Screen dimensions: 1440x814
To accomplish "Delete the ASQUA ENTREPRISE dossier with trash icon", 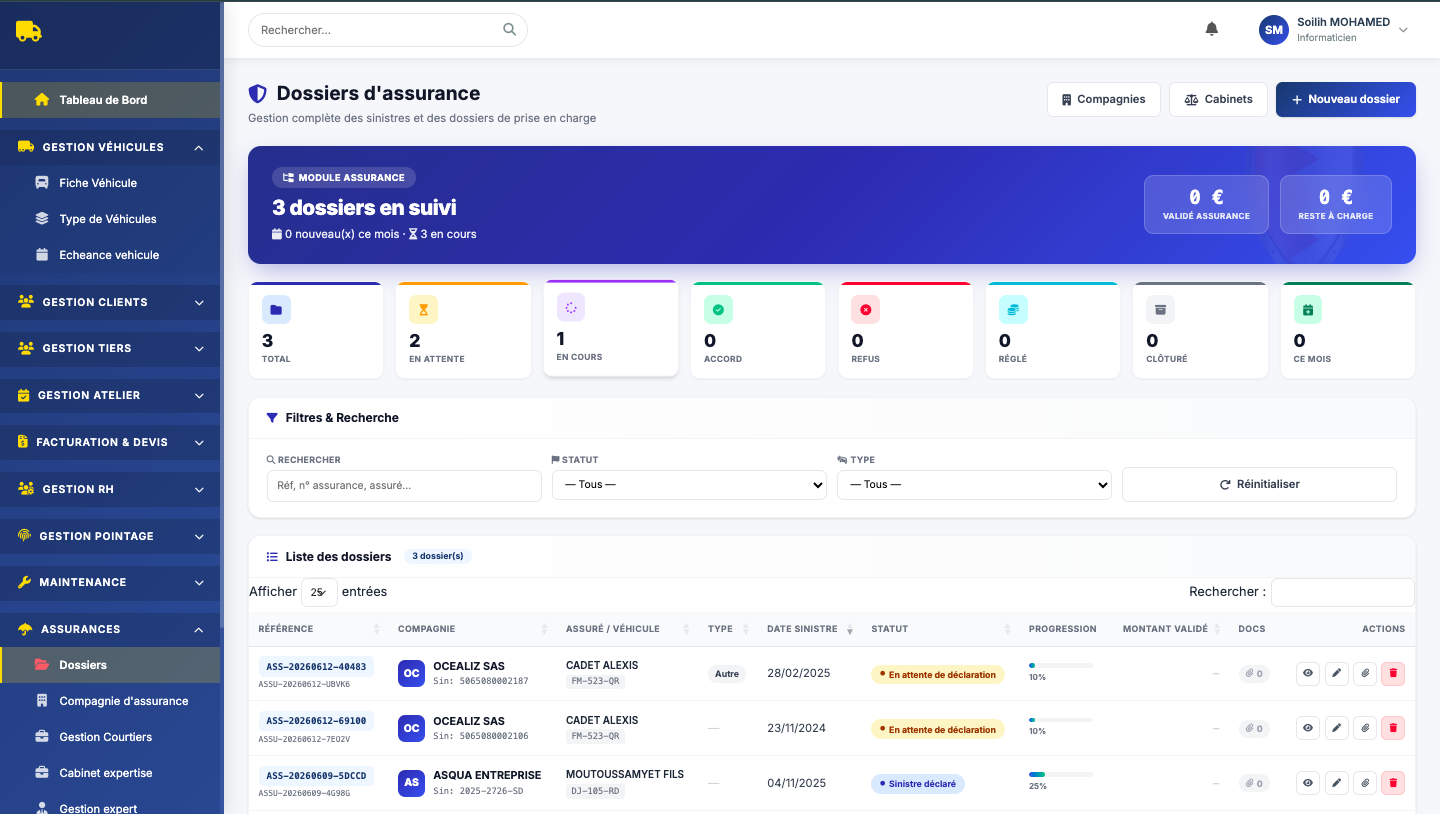I will tap(1393, 783).
